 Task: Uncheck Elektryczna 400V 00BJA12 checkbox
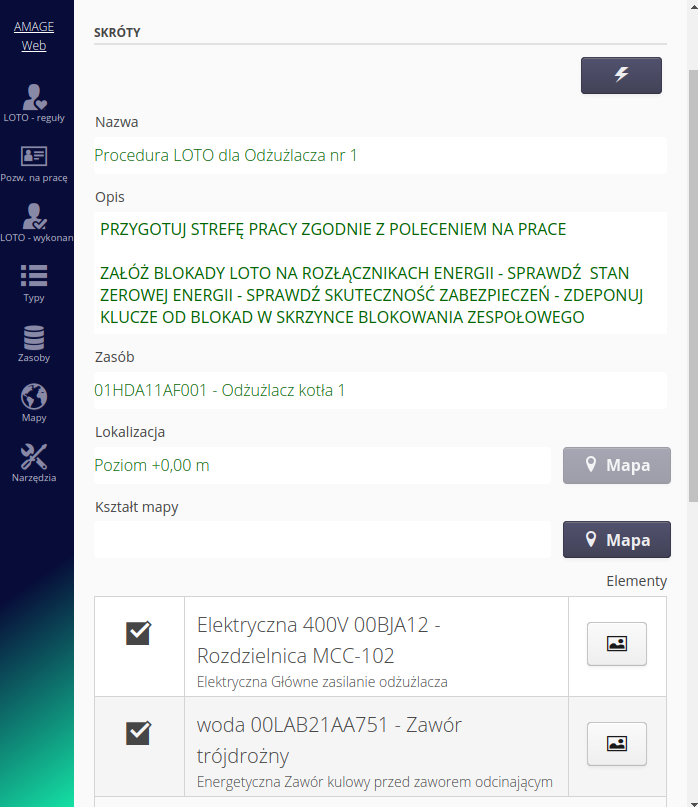pyautogui.click(x=138, y=633)
